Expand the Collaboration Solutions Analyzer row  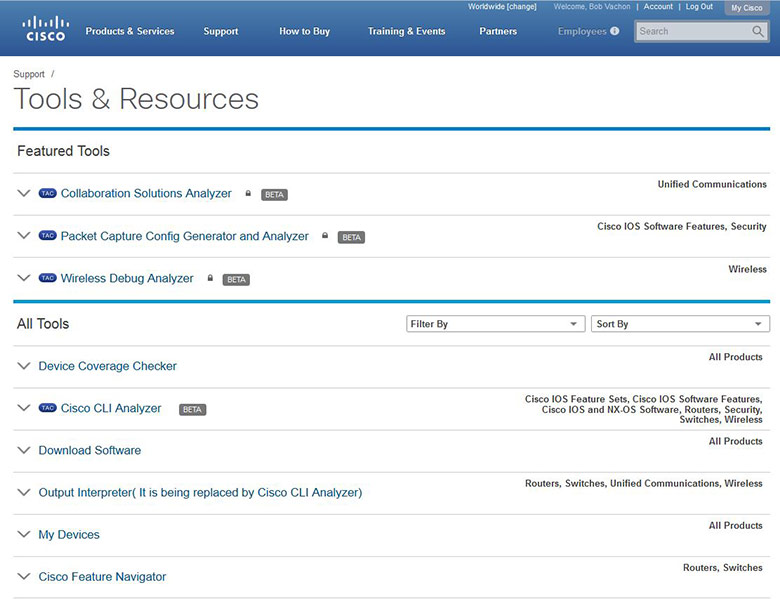[24, 194]
